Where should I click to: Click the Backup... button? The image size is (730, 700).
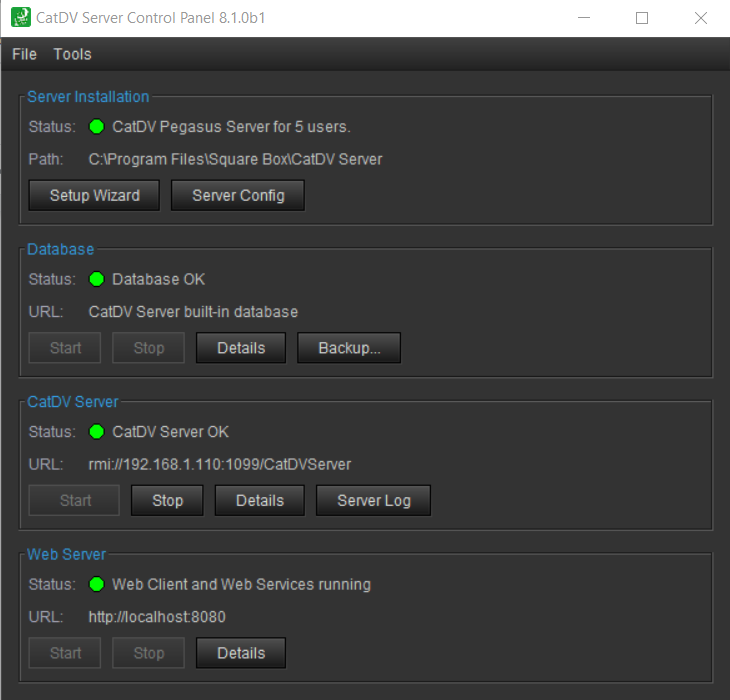click(x=349, y=348)
